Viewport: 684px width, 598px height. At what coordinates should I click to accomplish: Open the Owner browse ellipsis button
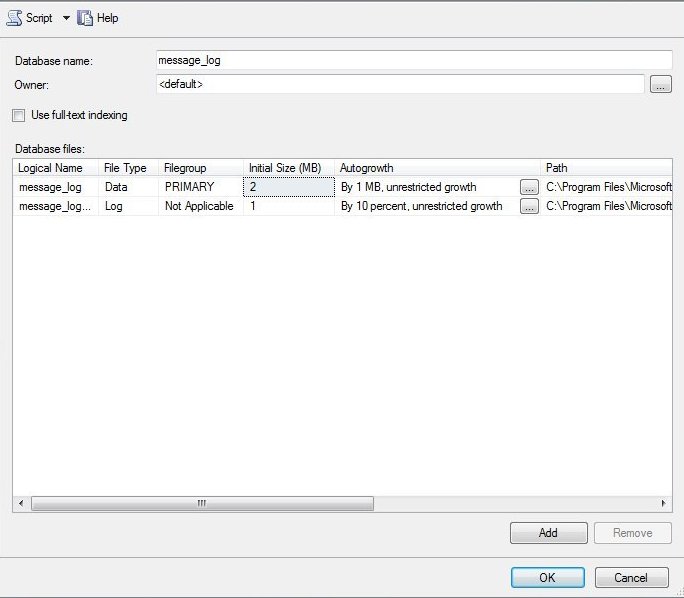[660, 85]
